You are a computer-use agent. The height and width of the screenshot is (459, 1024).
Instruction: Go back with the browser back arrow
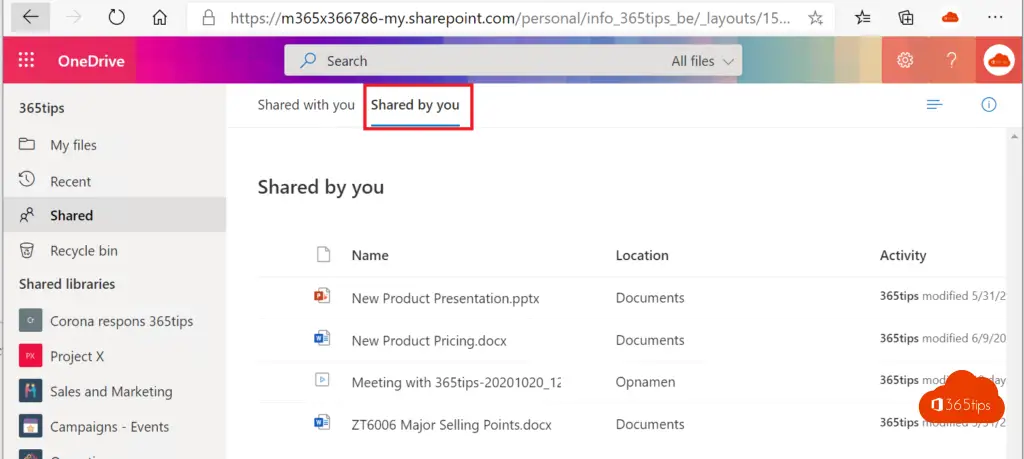[30, 17]
